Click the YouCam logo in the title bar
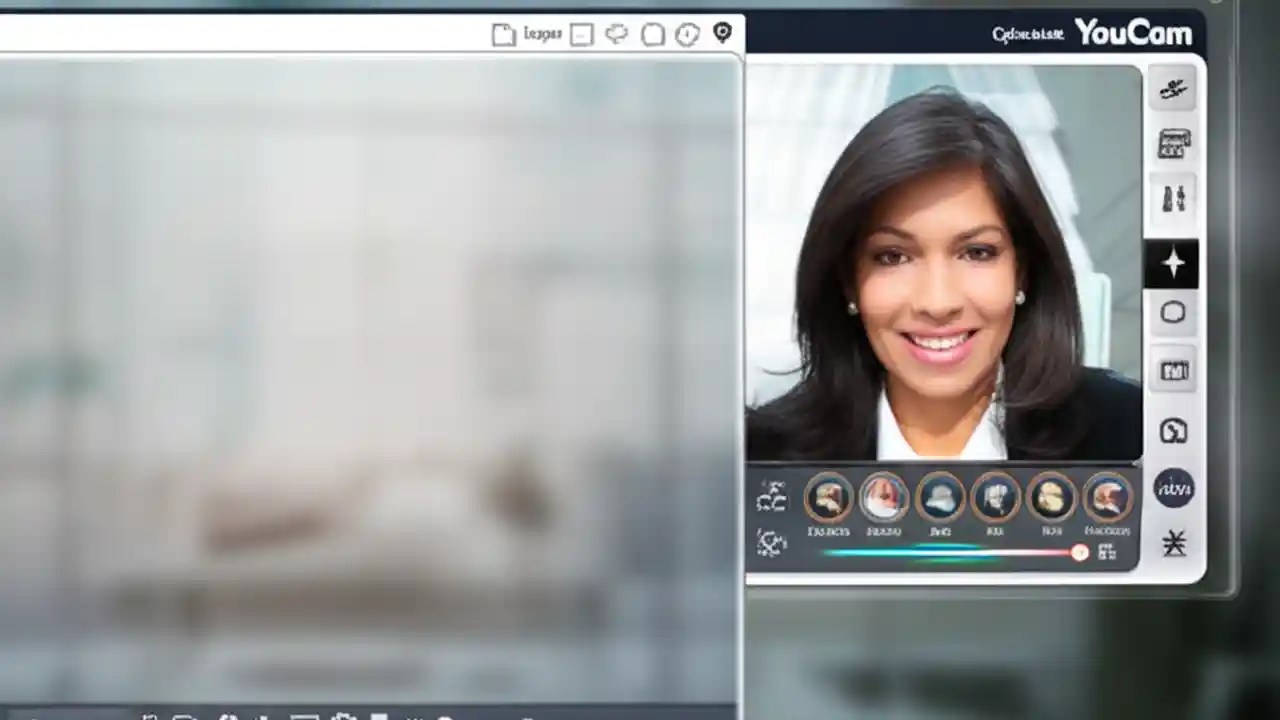The width and height of the screenshot is (1280, 720). point(1133,33)
